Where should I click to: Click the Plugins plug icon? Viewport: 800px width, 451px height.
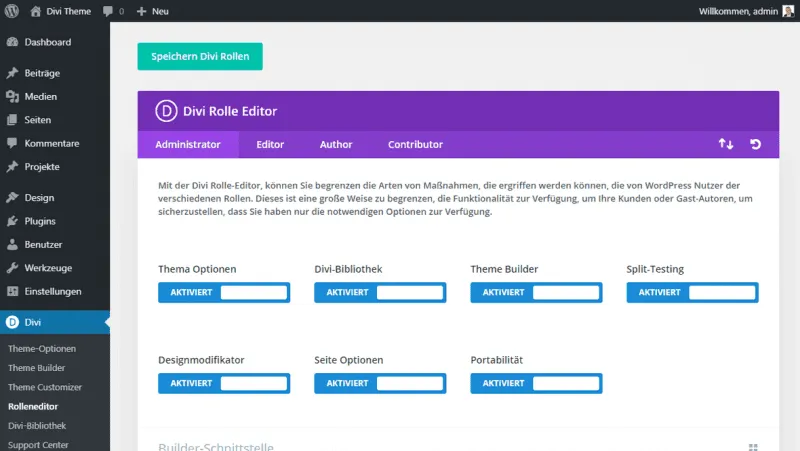tap(12, 221)
